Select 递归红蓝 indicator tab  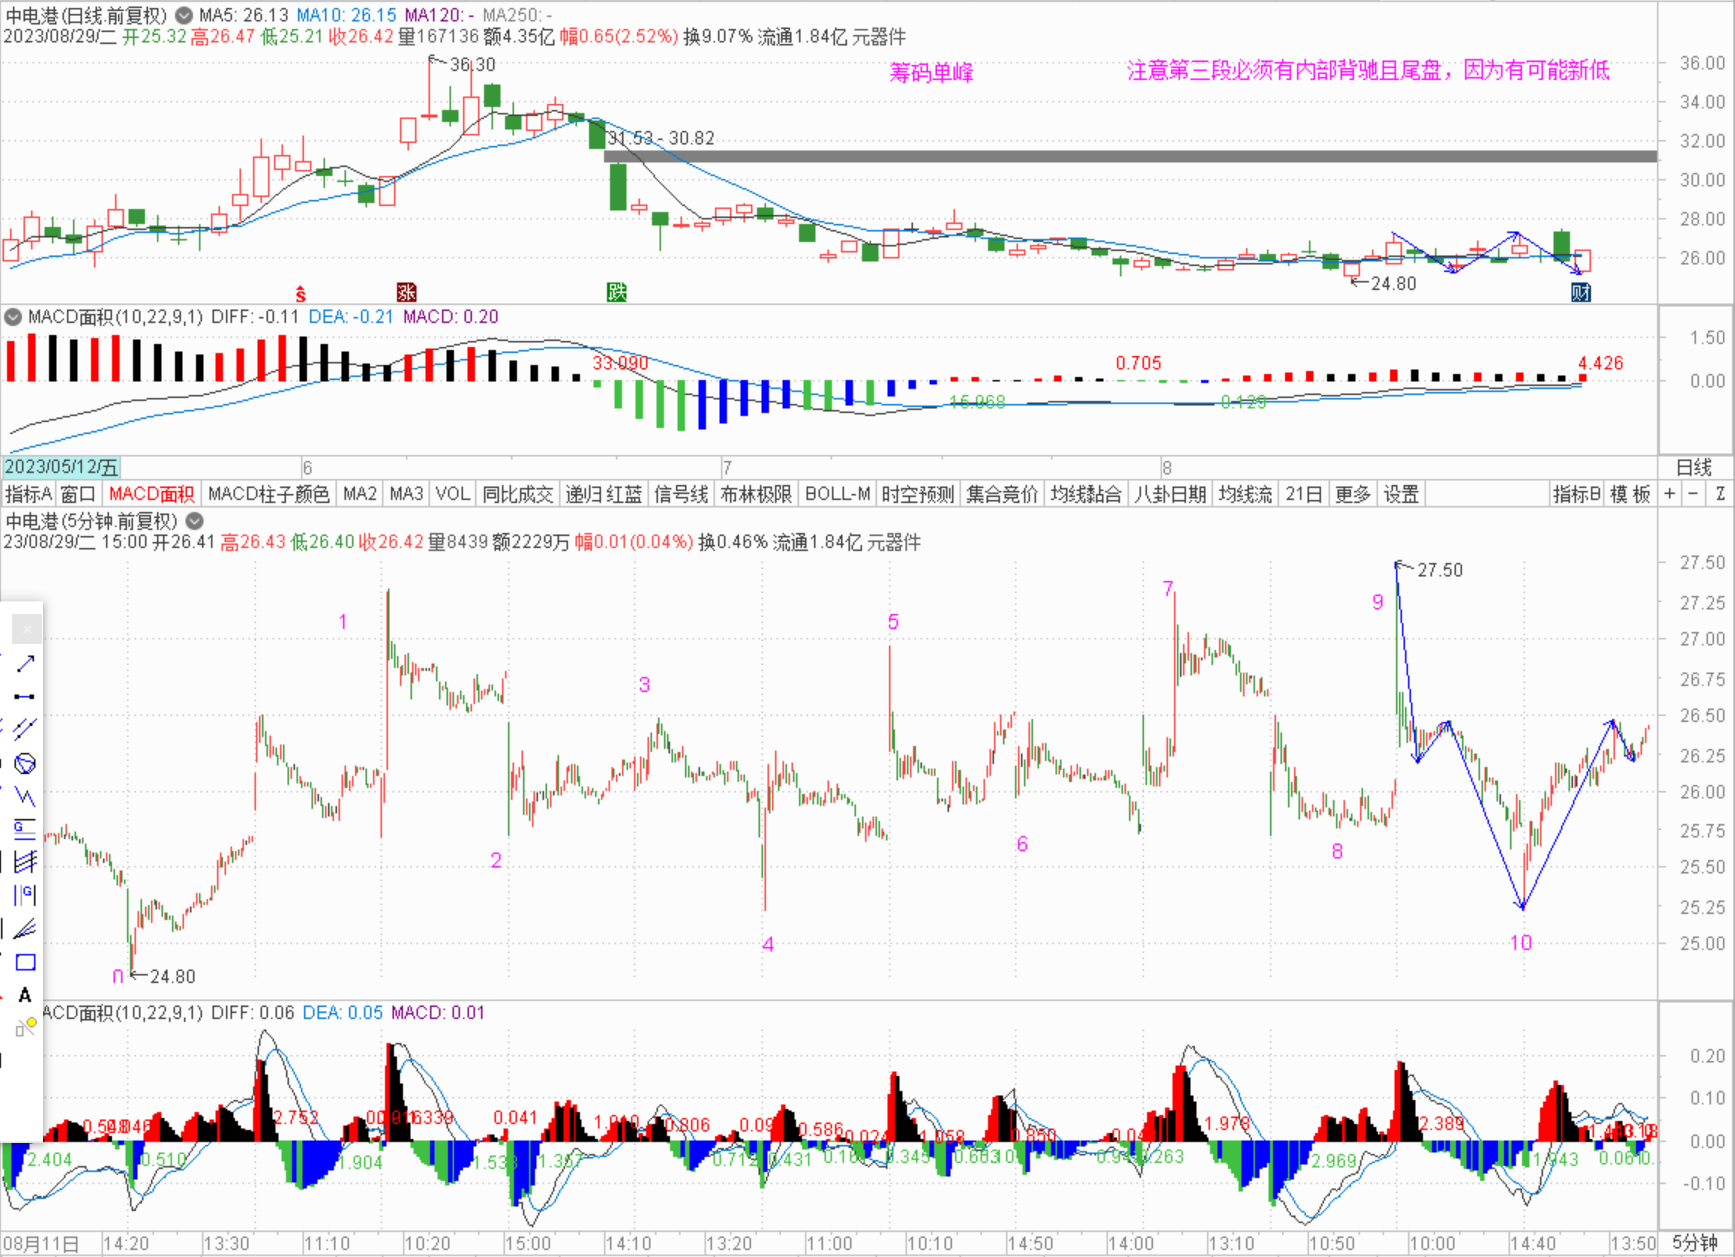603,494
